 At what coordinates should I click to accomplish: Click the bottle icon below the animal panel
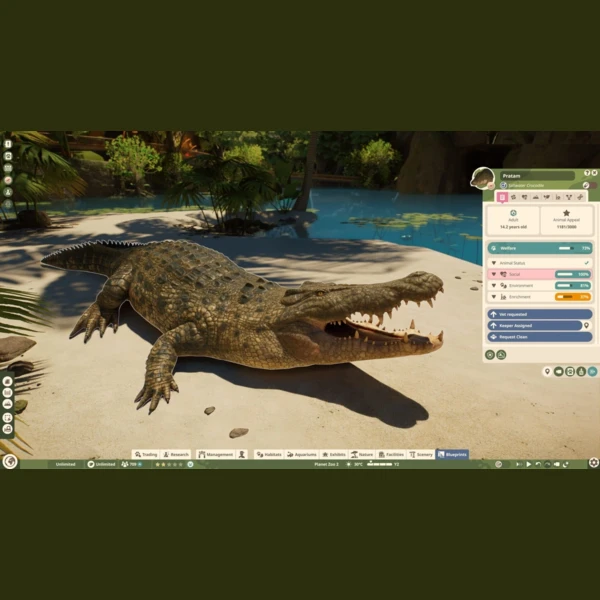pos(581,371)
